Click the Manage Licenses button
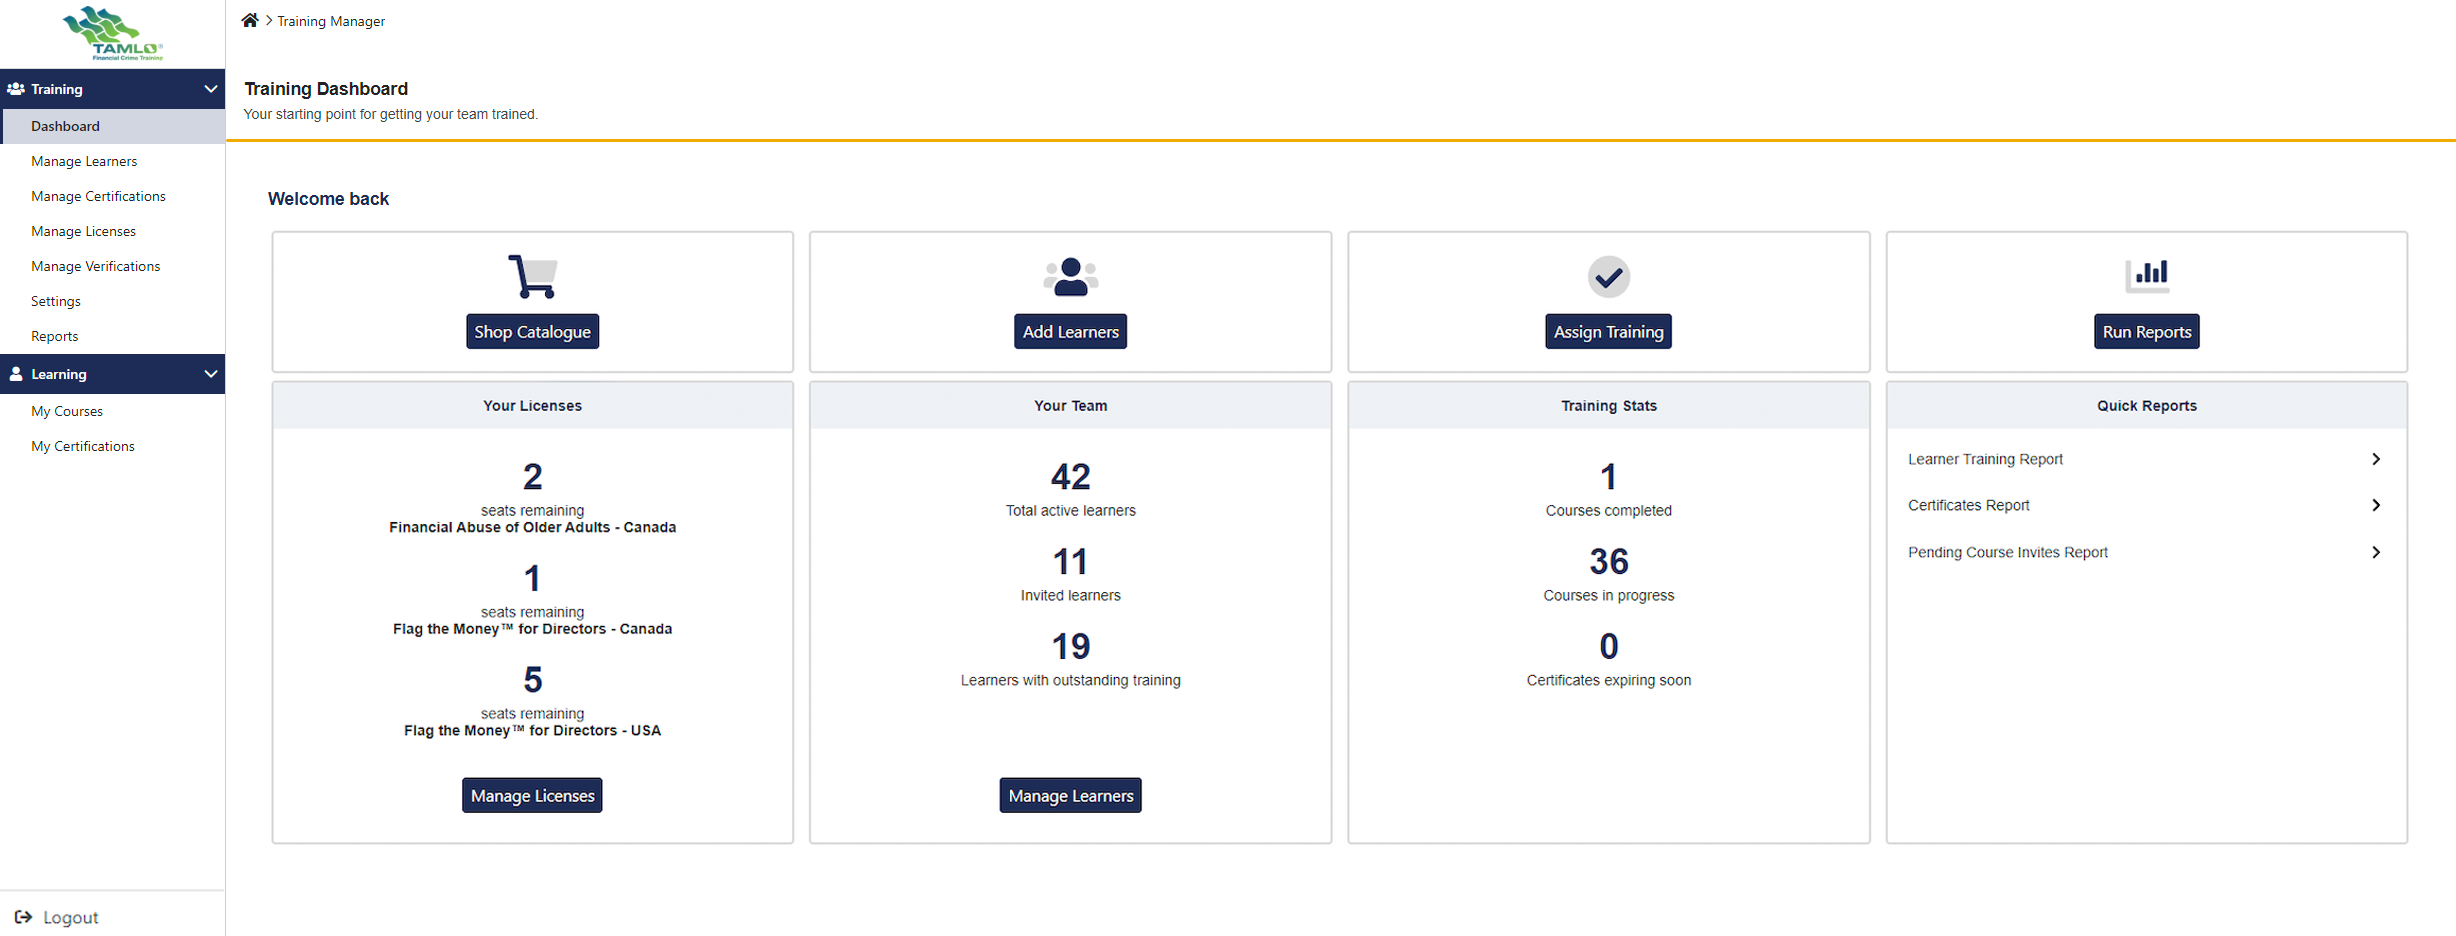Viewport: 2456px width, 936px height. coord(531,795)
